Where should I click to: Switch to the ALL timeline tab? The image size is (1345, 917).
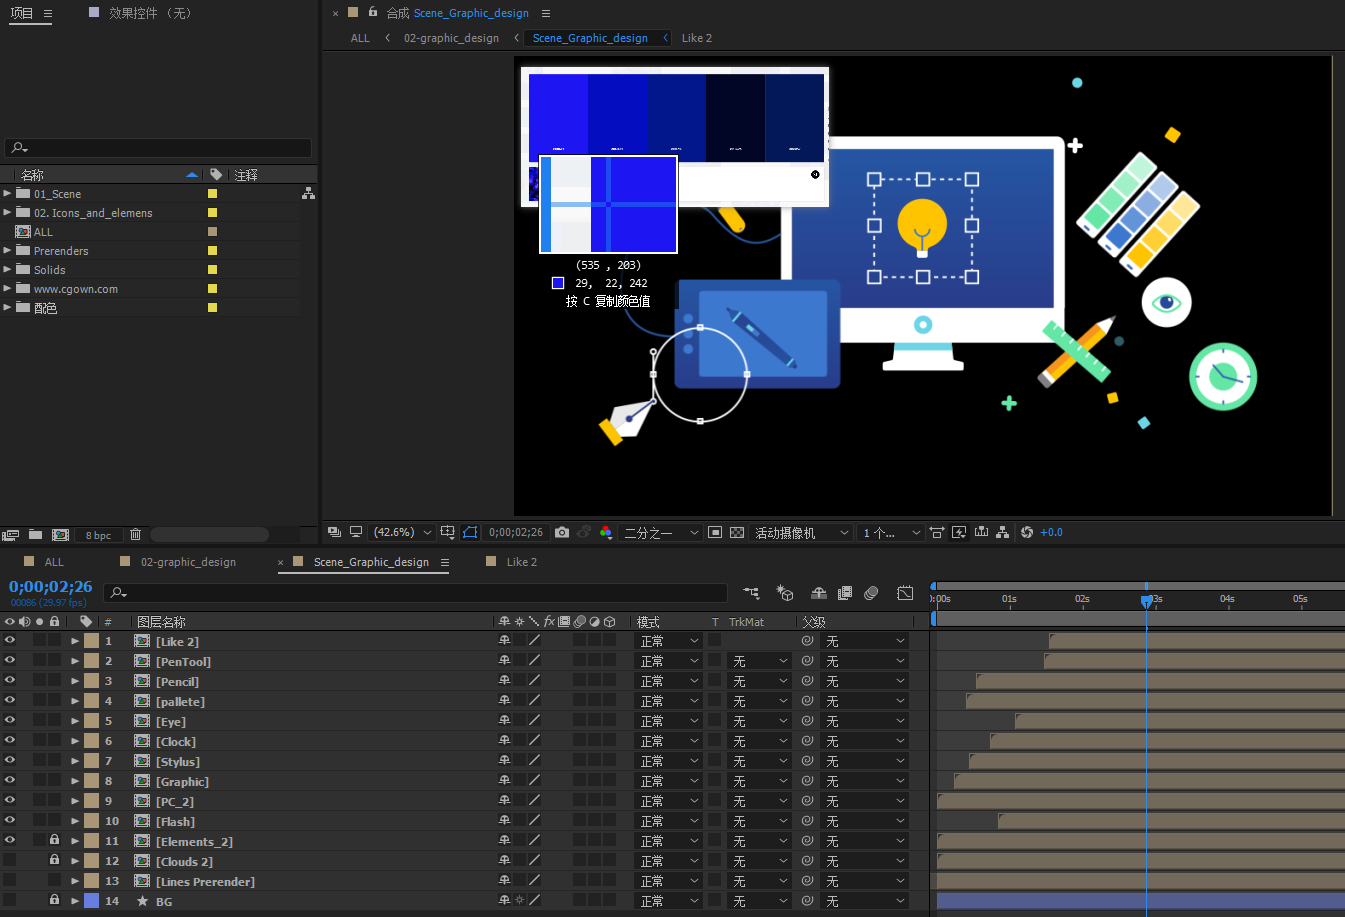click(54, 562)
